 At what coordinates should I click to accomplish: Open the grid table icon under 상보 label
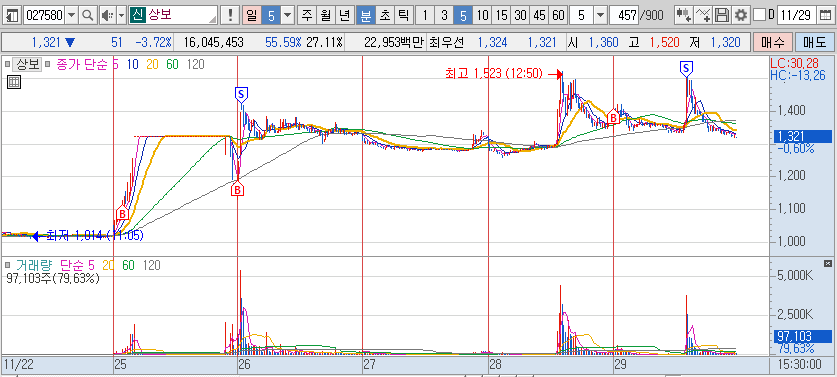pos(14,82)
